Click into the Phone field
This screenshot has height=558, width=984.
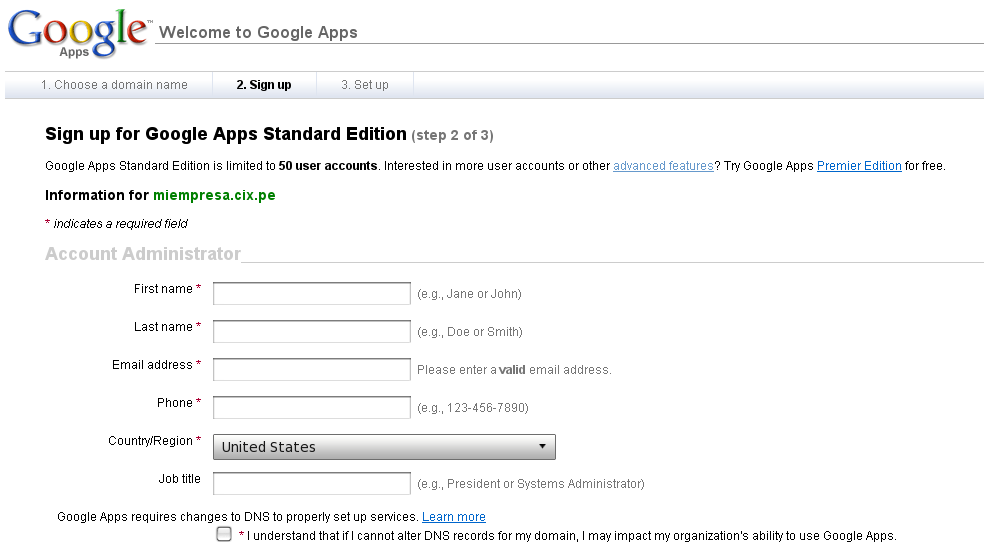312,407
